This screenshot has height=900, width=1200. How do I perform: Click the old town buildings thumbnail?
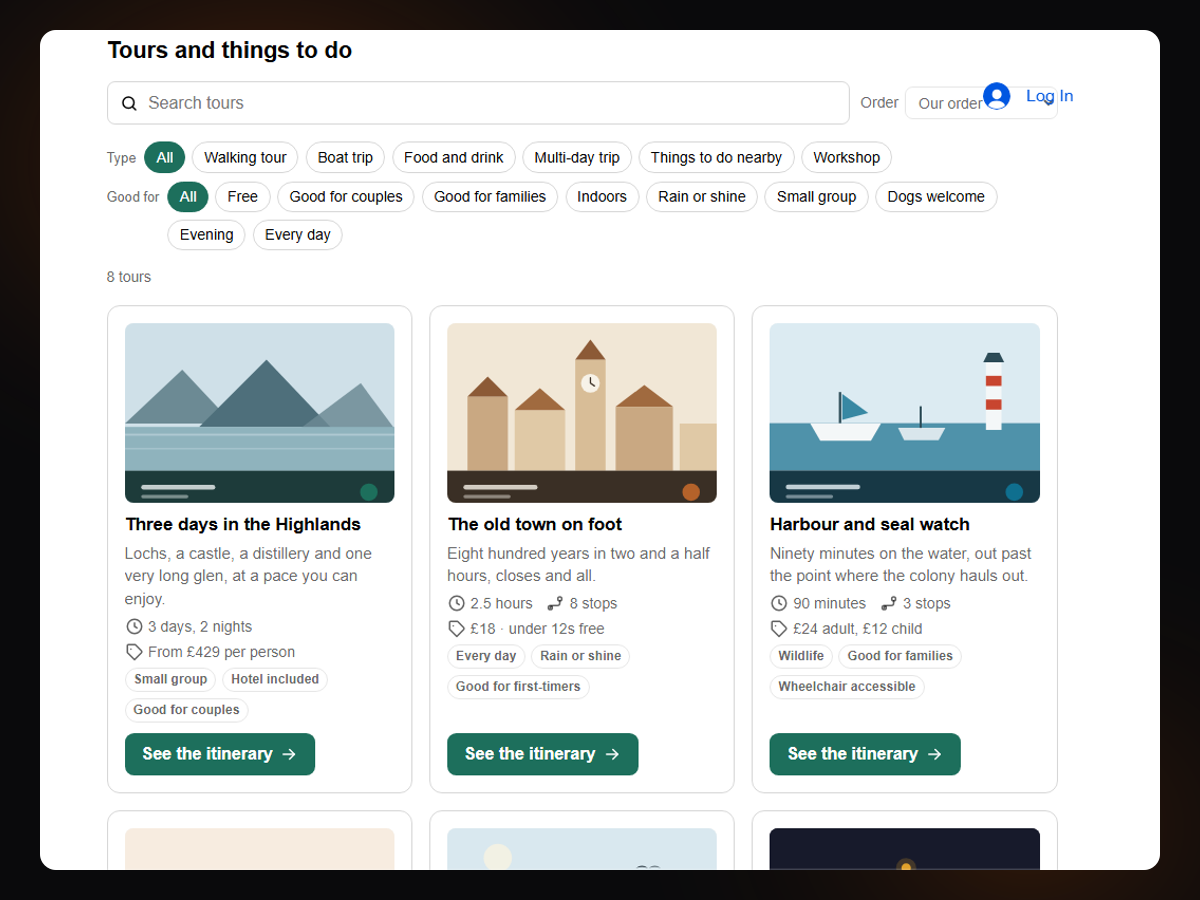click(x=582, y=412)
